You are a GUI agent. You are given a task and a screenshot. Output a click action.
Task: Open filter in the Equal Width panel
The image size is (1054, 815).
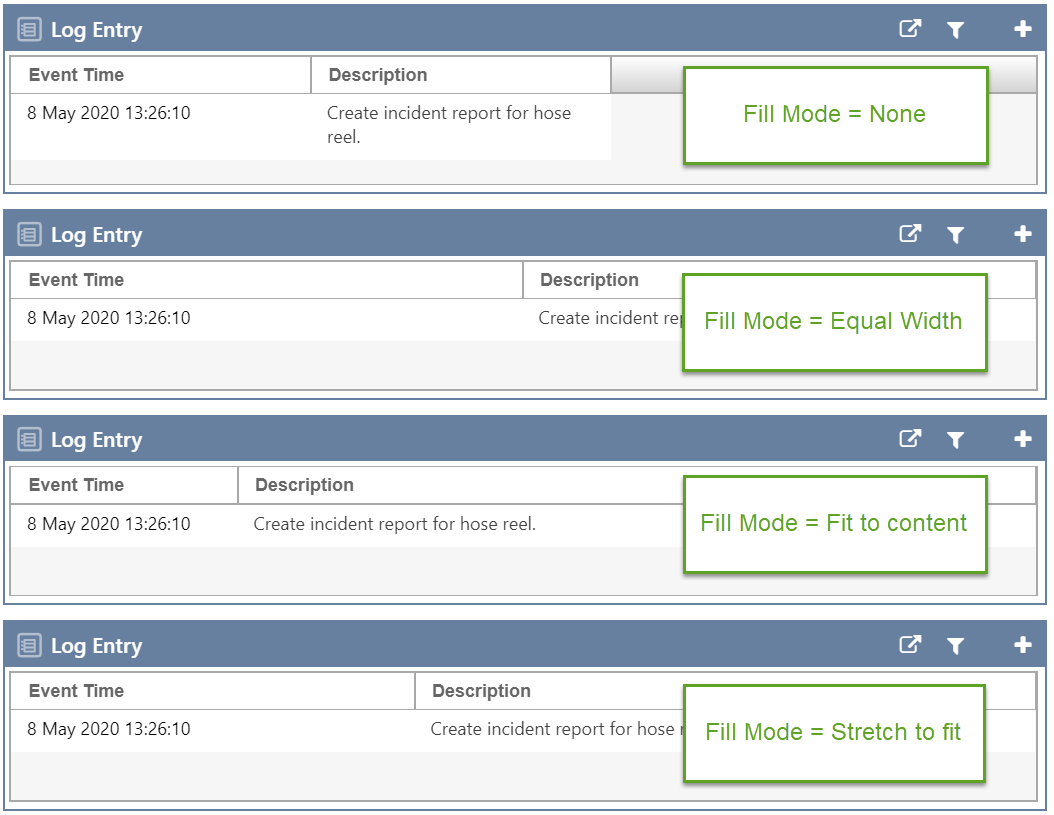coord(956,235)
